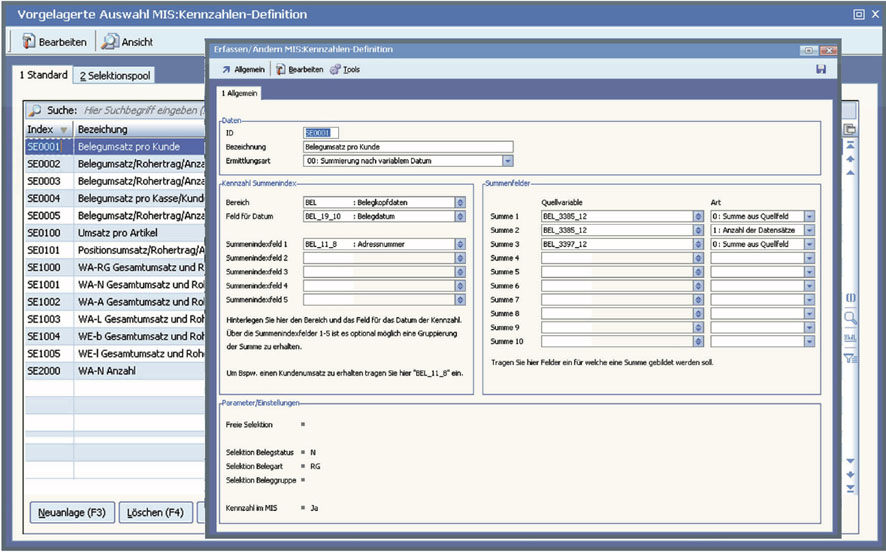Select the 1 Standard tab
Viewport: 886px width, 553px height.
click(45, 76)
